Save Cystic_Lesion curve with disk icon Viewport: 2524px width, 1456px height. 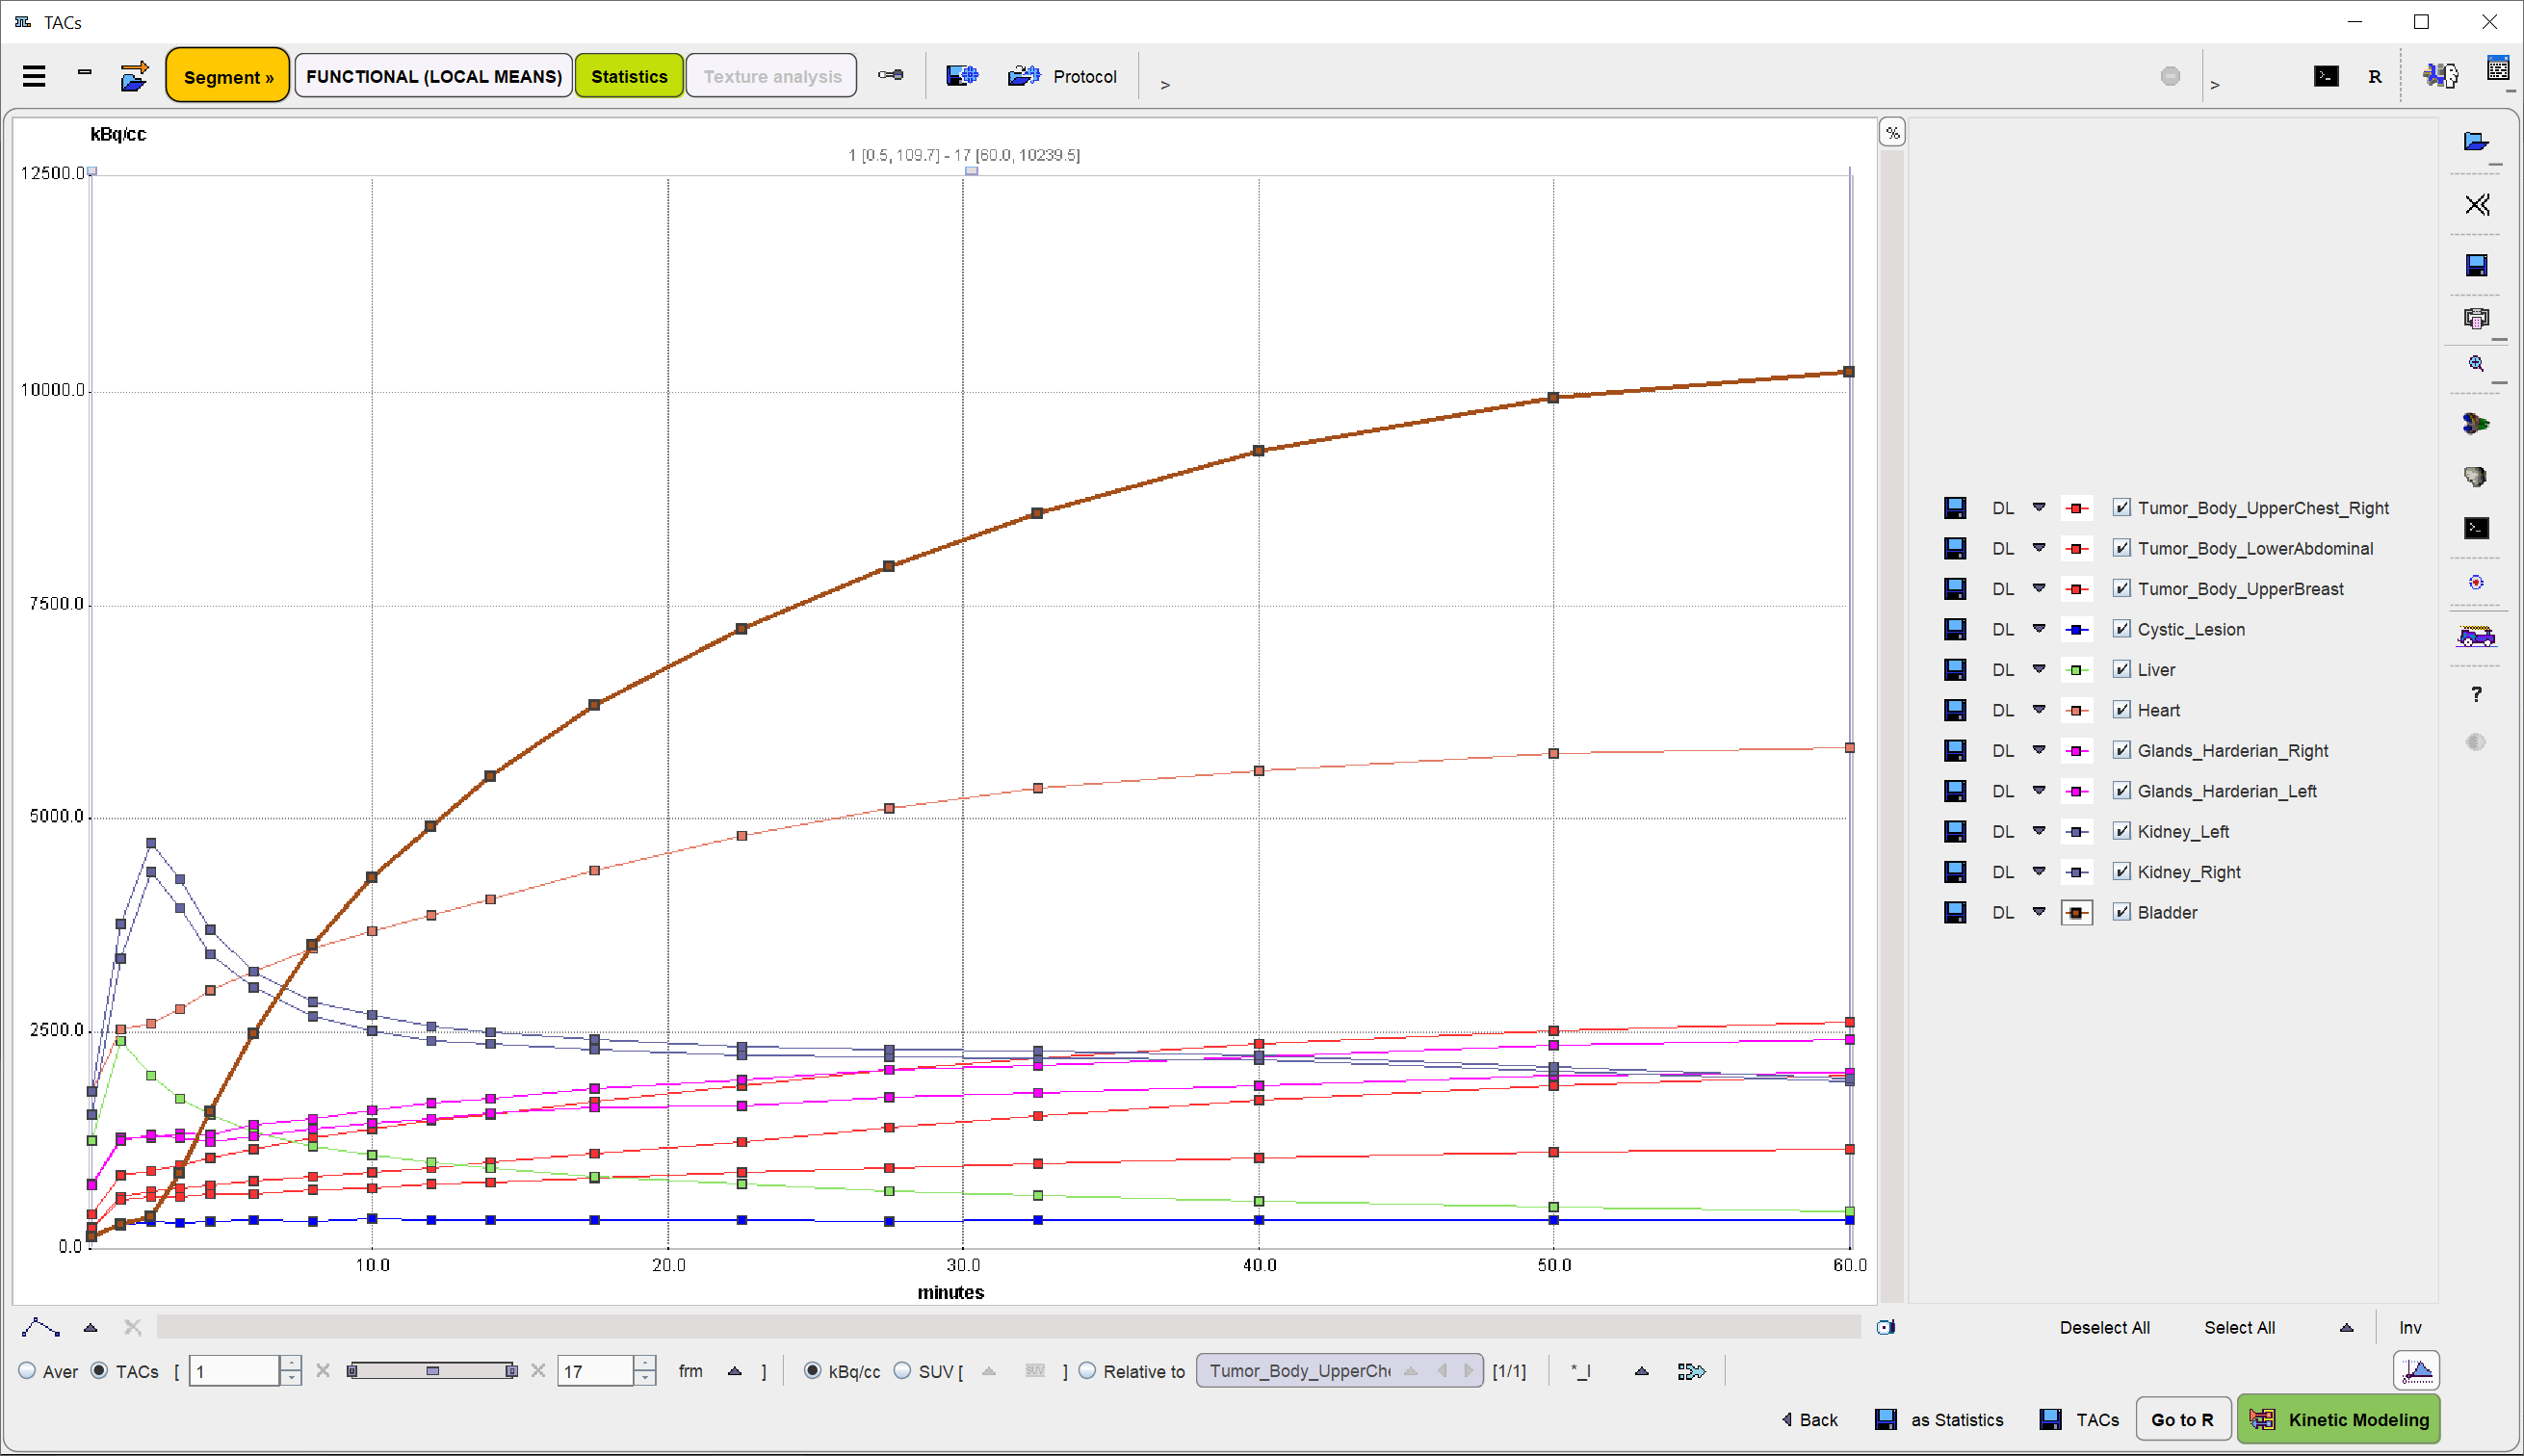(1955, 629)
